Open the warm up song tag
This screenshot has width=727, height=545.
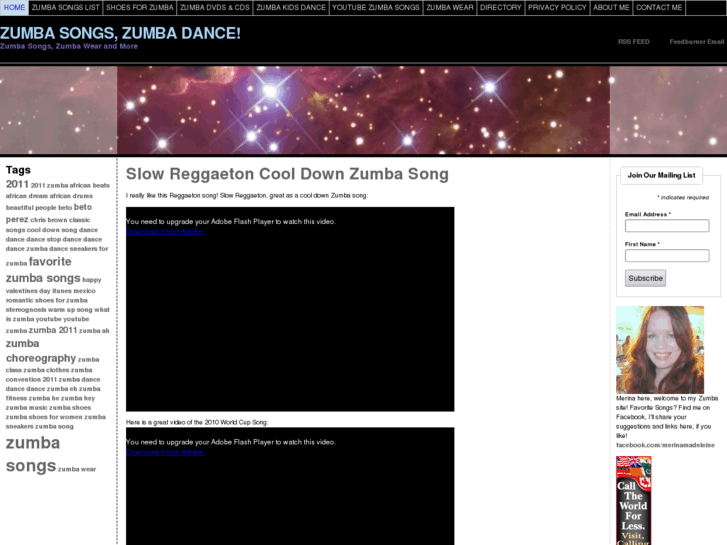(x=70, y=310)
